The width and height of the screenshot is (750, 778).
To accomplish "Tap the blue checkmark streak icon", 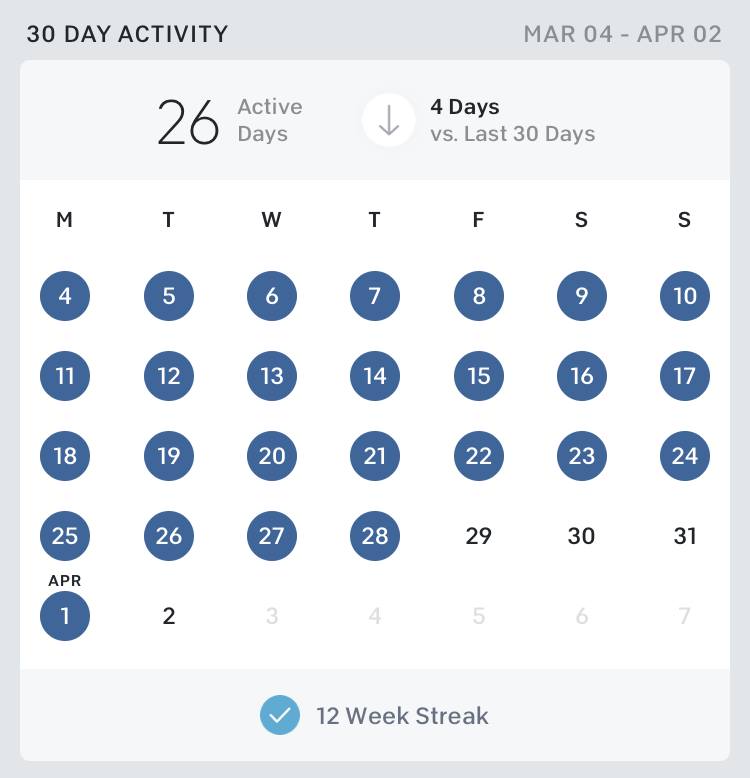I will pos(280,715).
